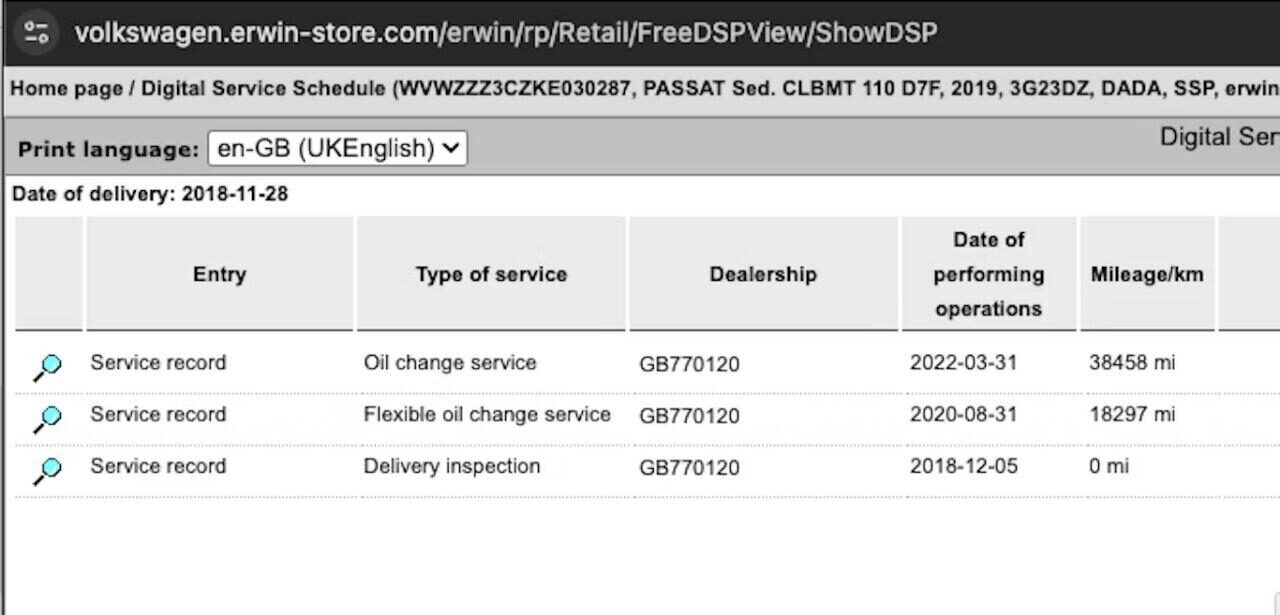The height and width of the screenshot is (615, 1280).
Task: Open details magnifier for Delivery inspection record
Action: pos(47,471)
